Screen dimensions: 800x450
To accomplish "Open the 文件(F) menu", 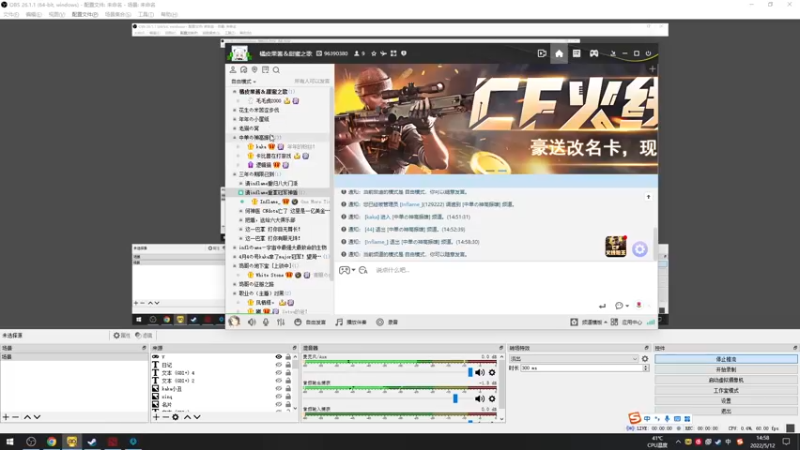I will tap(11, 14).
